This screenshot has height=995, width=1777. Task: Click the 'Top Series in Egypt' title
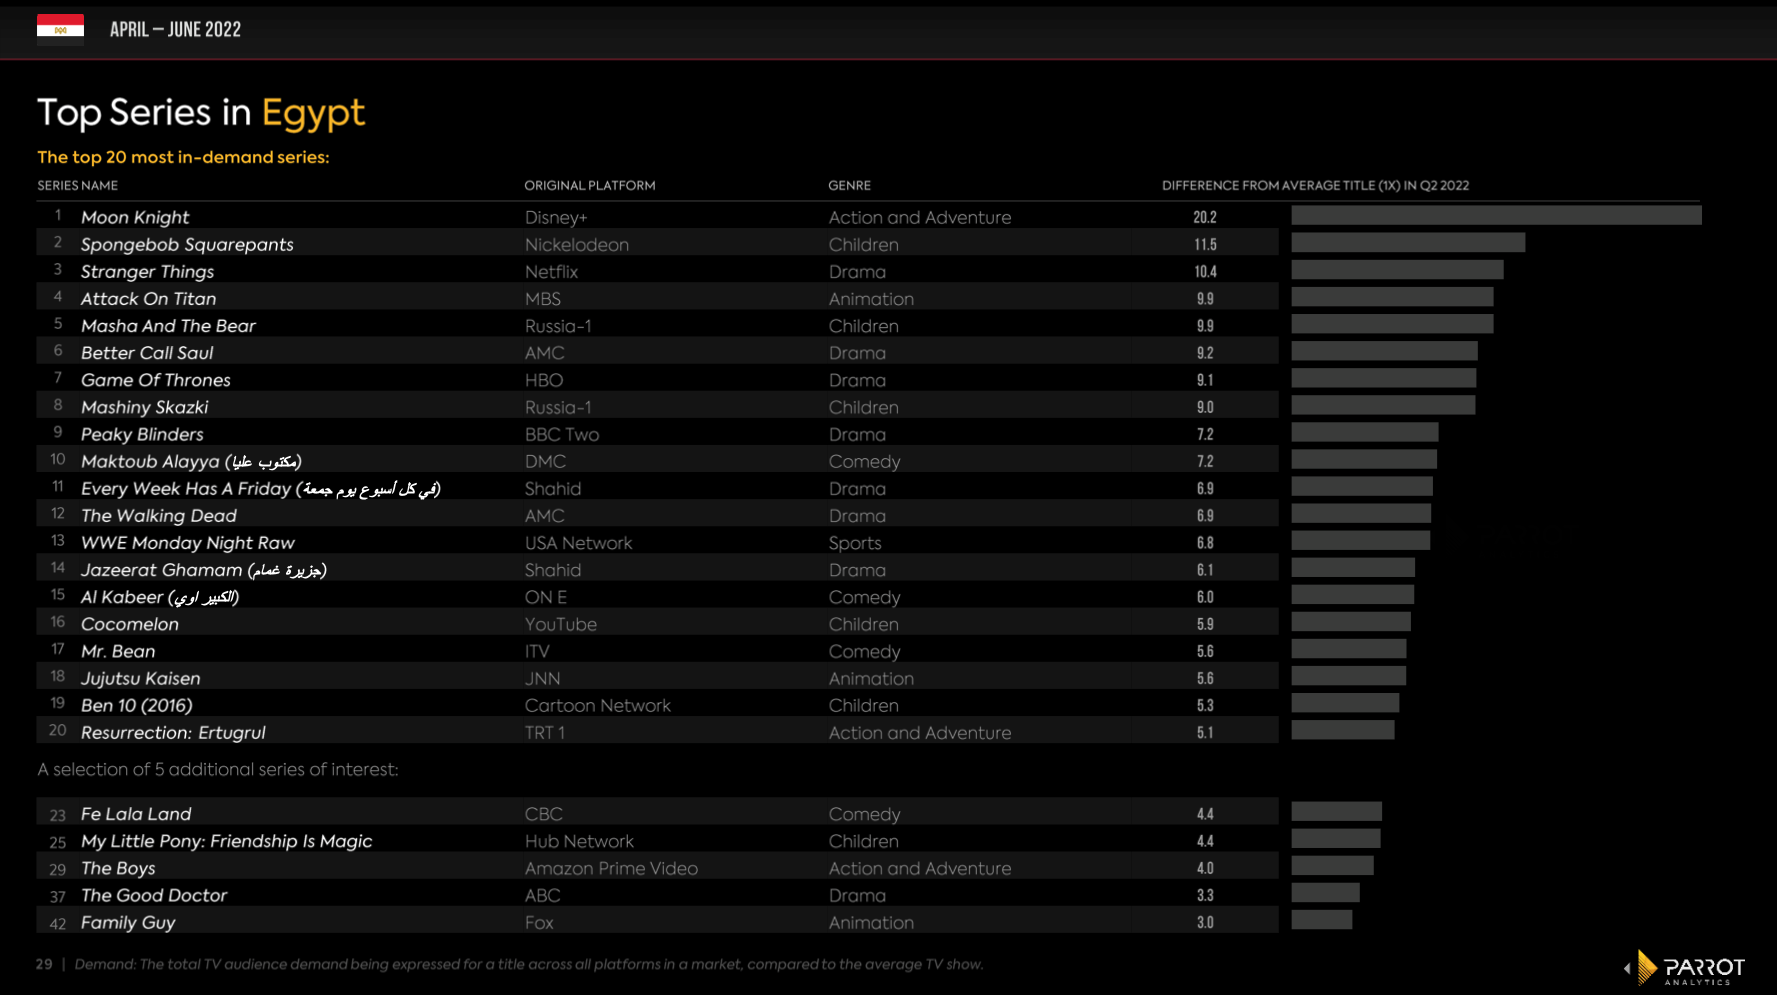(x=201, y=112)
